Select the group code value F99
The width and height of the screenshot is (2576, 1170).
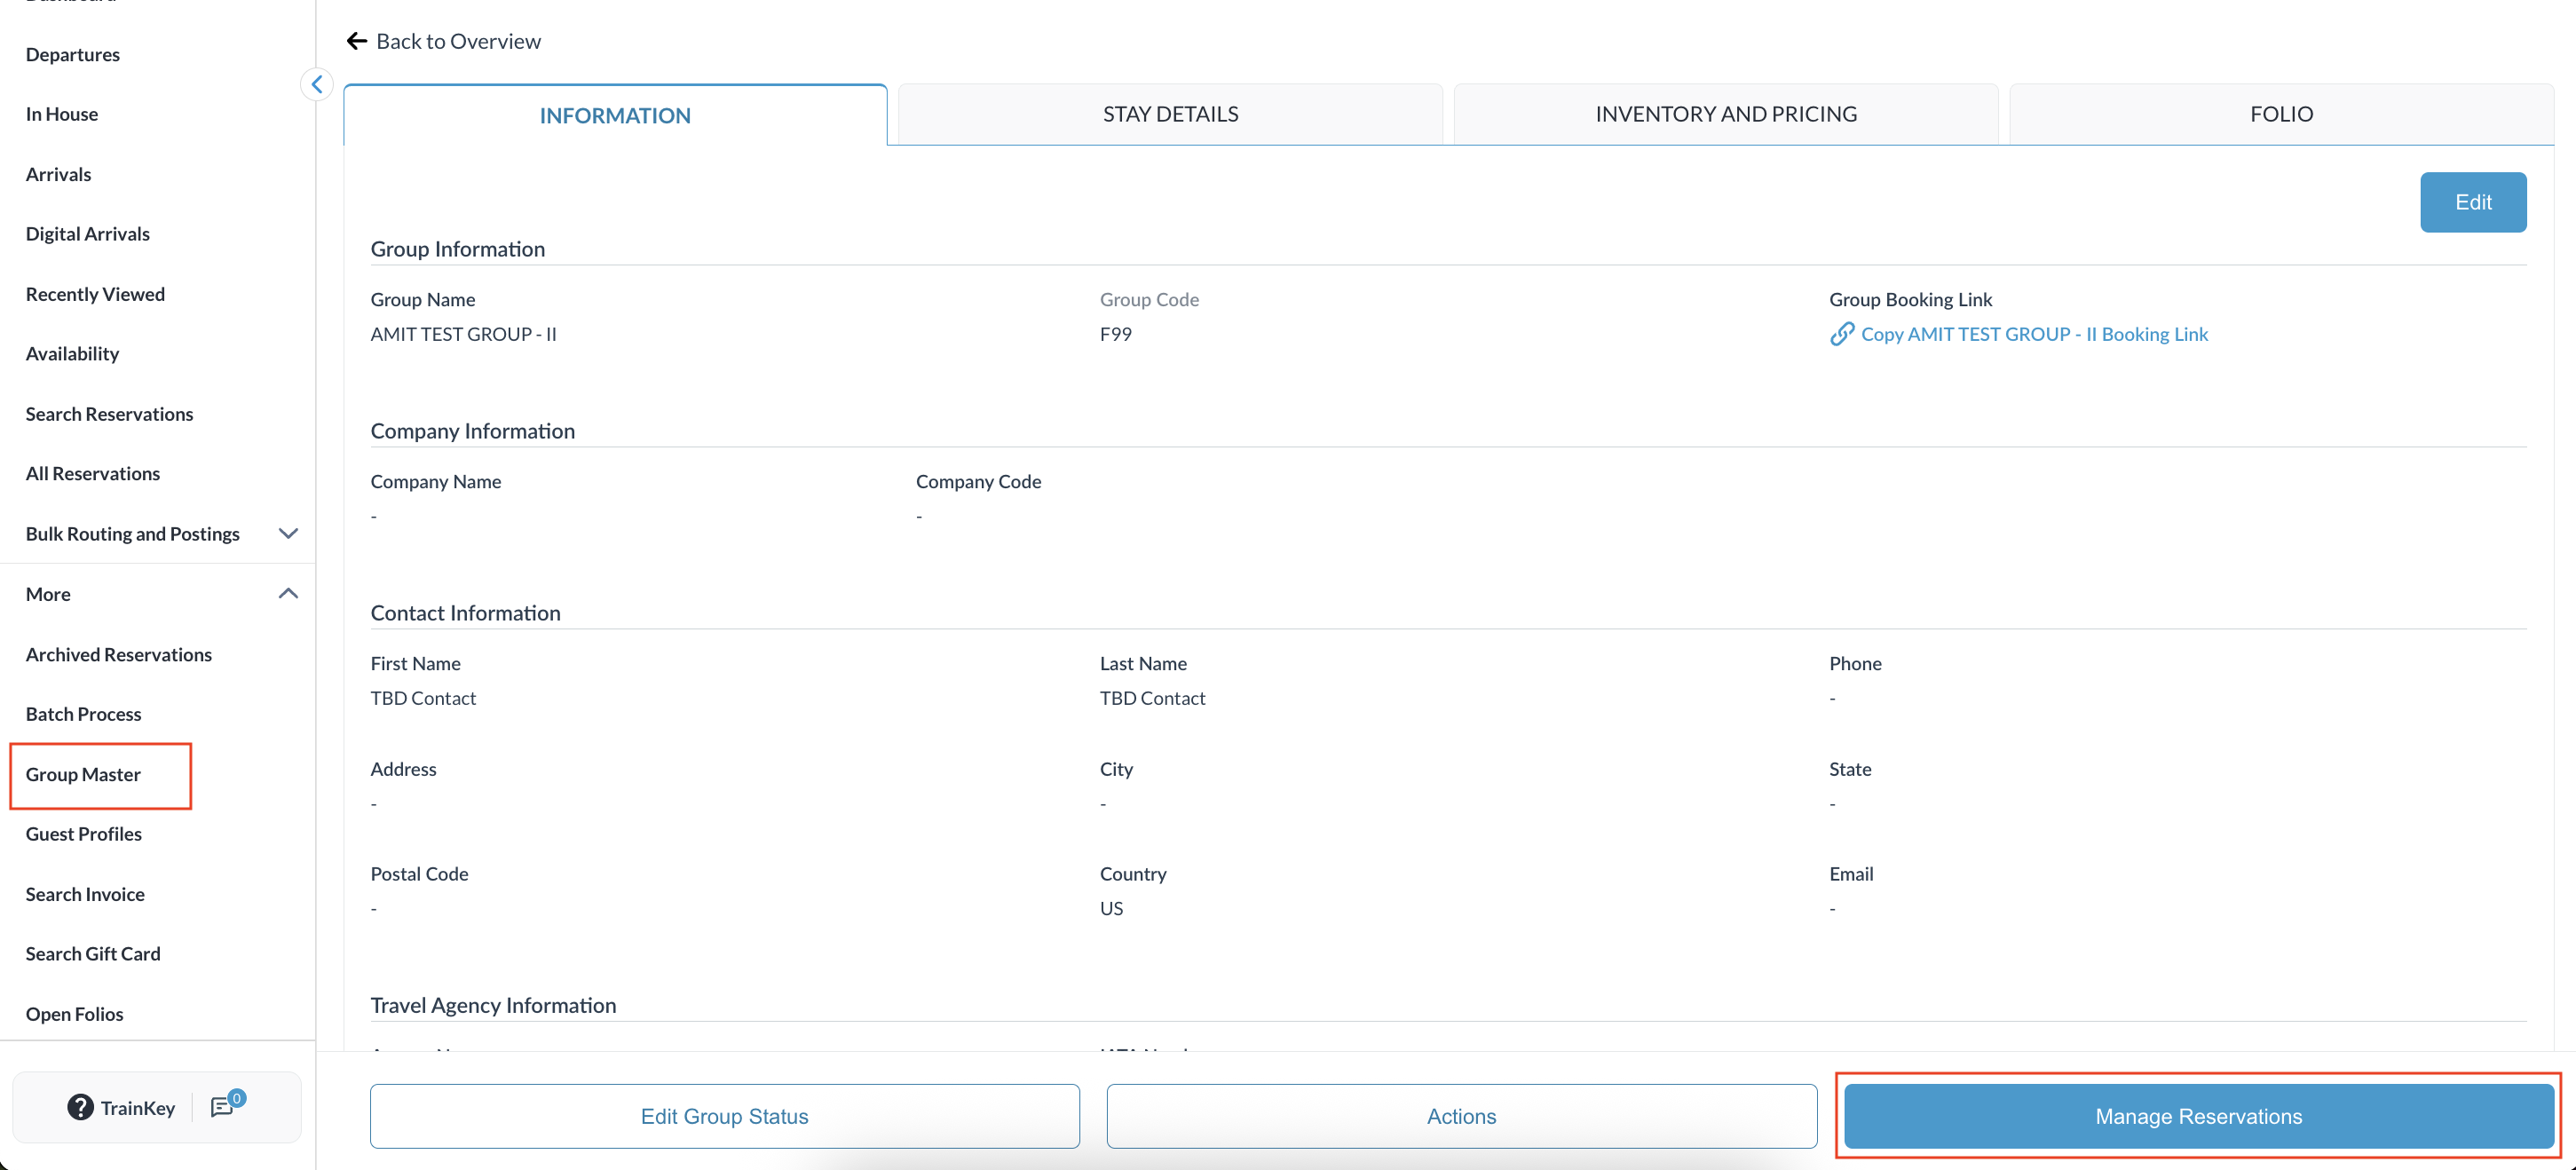click(x=1116, y=334)
